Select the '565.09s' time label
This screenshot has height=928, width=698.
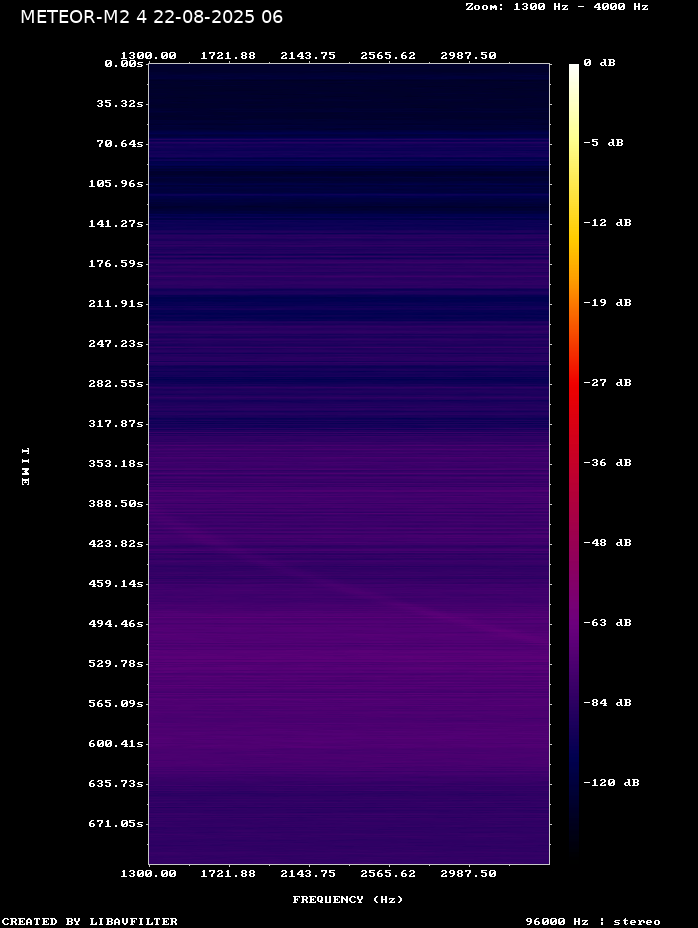(x=116, y=704)
